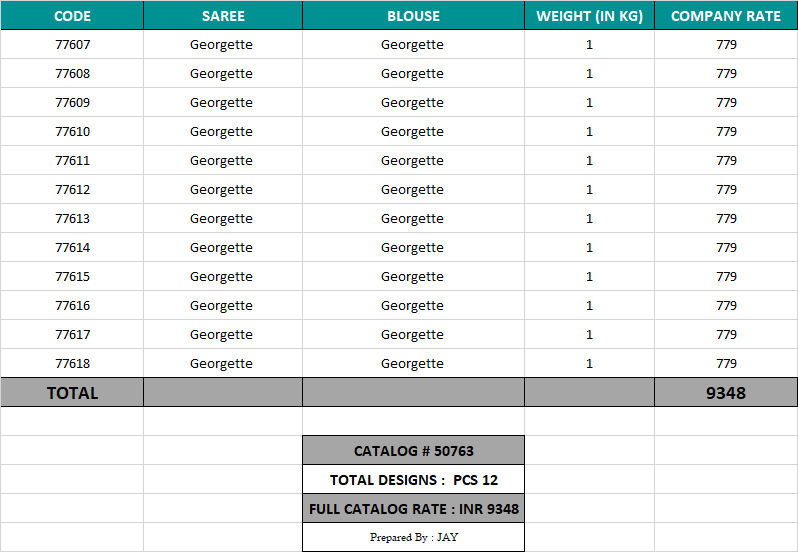
Task: Click the company rate for code 77617
Action: tap(726, 335)
